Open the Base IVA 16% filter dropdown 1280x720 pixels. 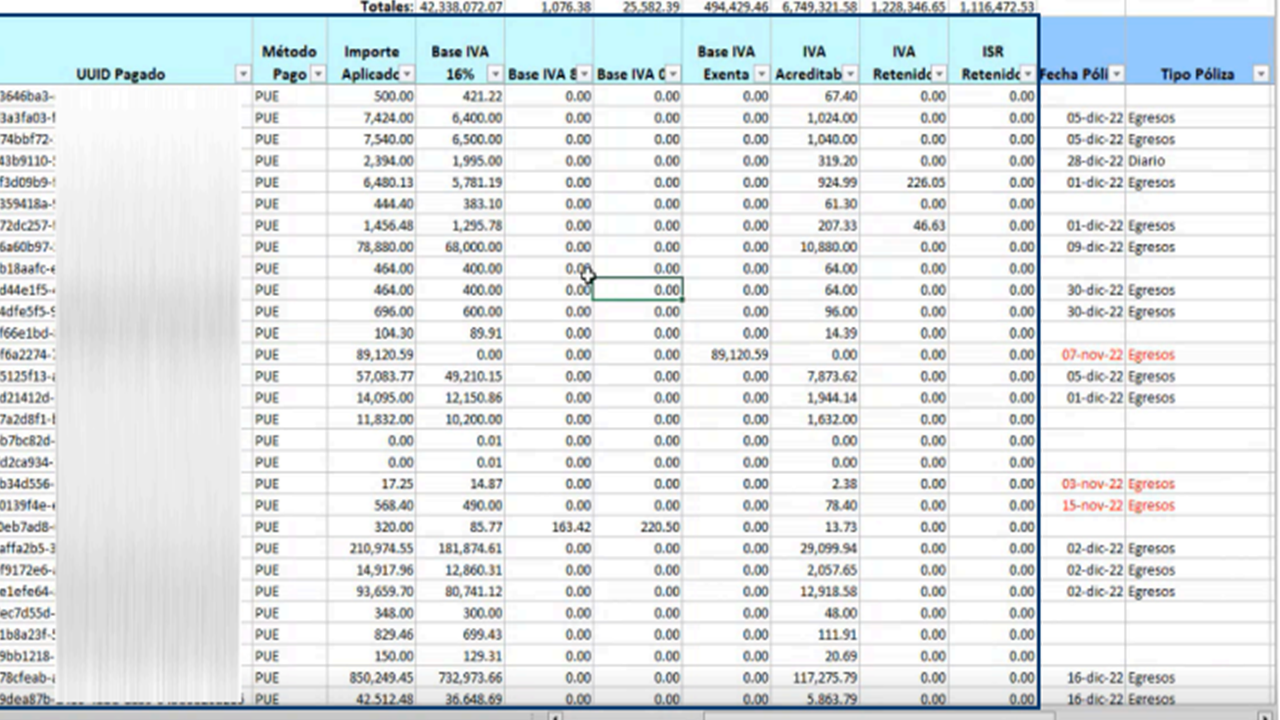tap(494, 74)
